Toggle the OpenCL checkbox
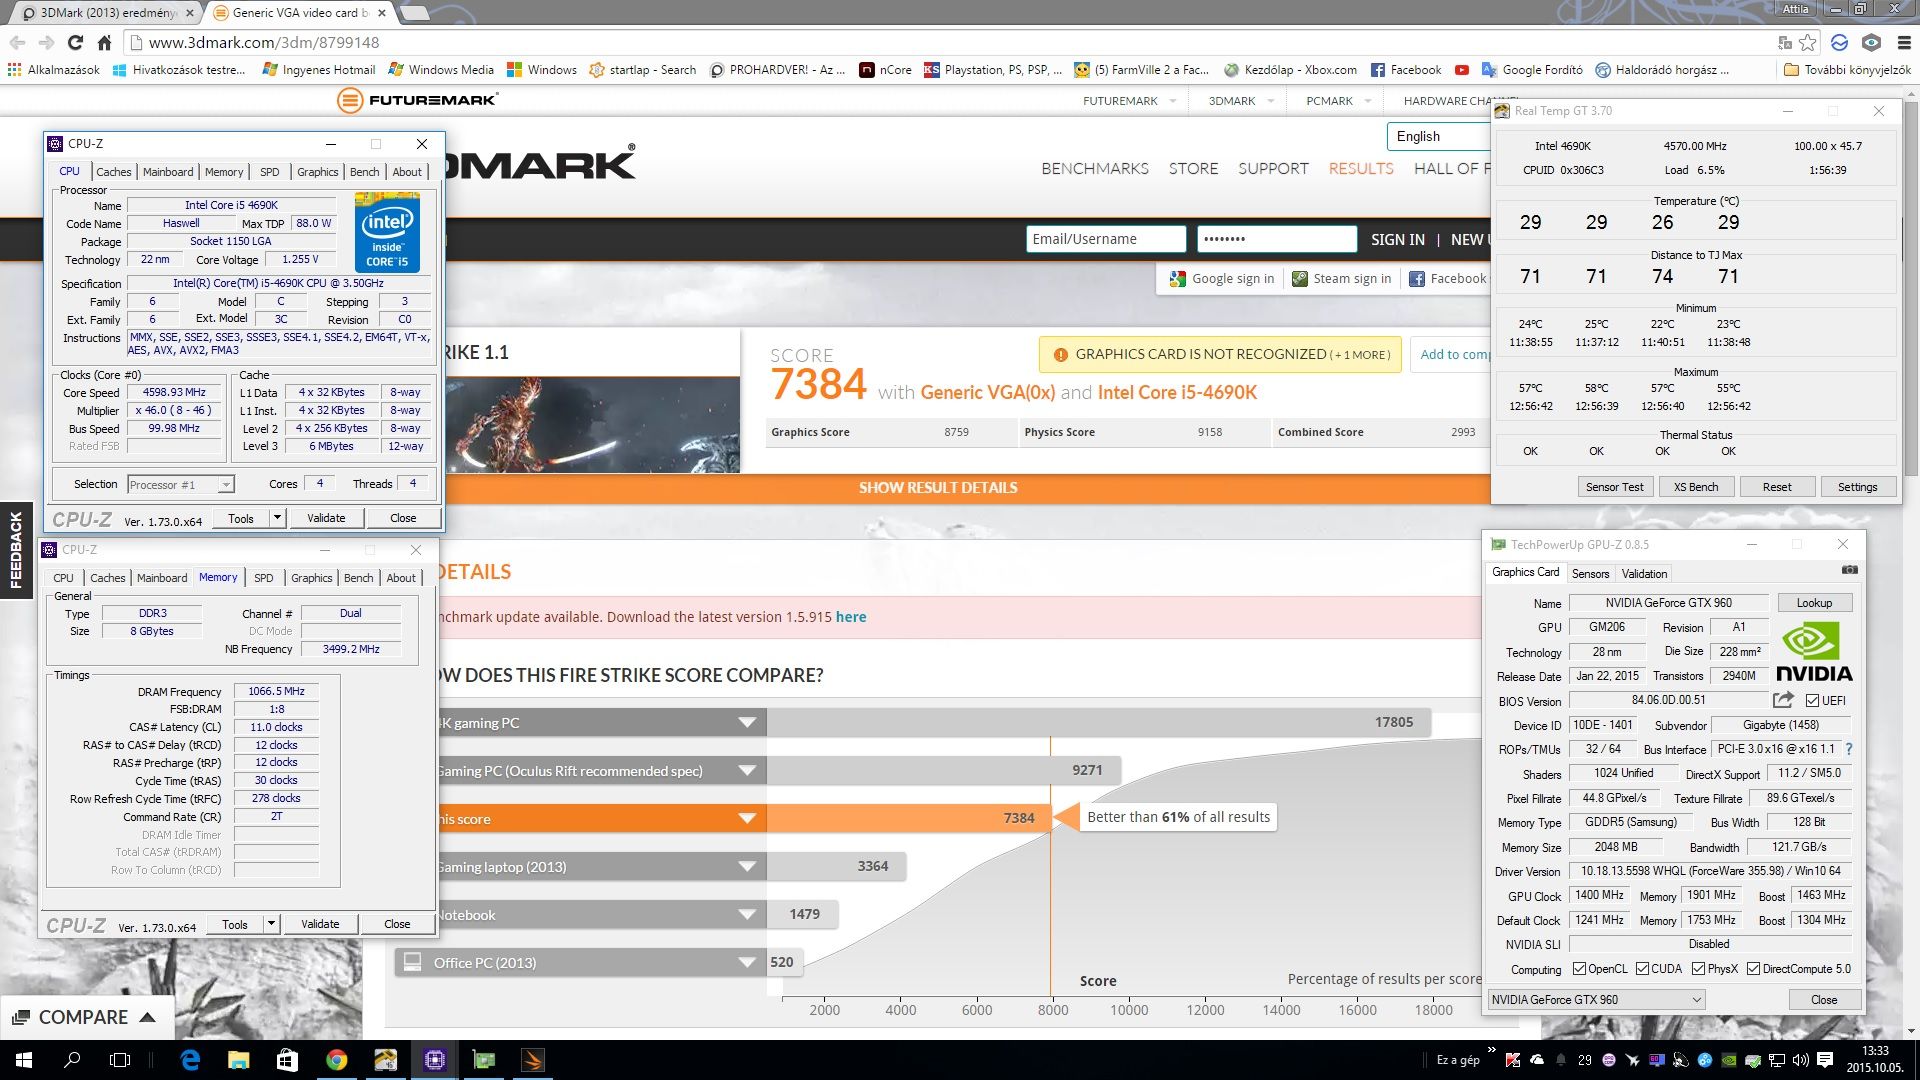The width and height of the screenshot is (1920, 1080). 1579,969
